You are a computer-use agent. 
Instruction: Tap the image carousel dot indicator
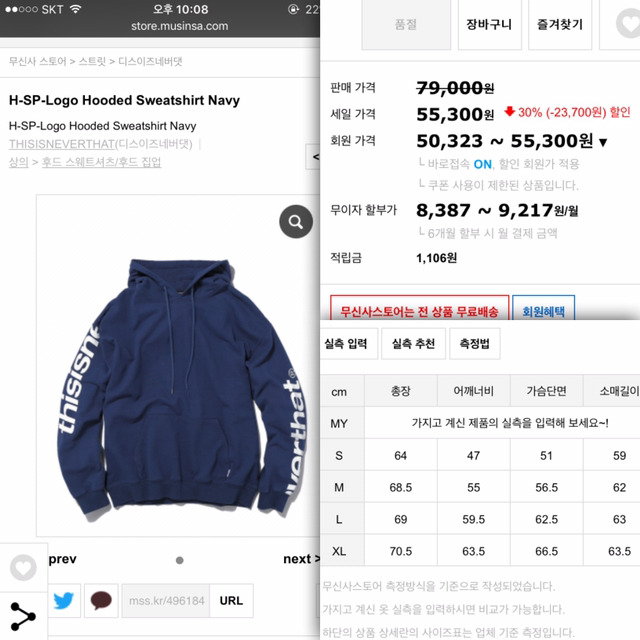179,560
